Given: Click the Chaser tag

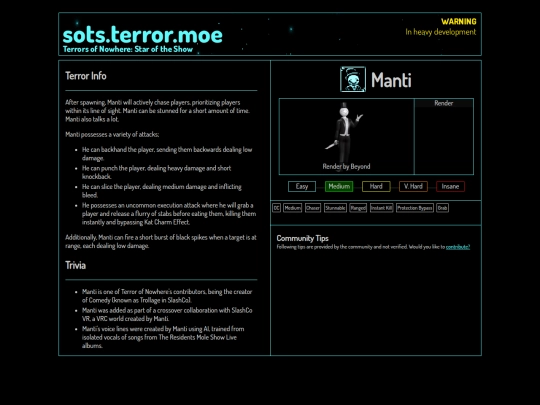Looking at the screenshot, I should [313, 208].
